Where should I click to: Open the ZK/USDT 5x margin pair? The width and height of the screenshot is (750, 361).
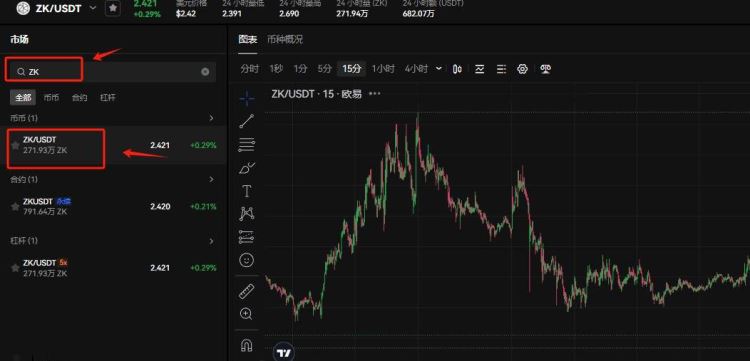click(113, 268)
